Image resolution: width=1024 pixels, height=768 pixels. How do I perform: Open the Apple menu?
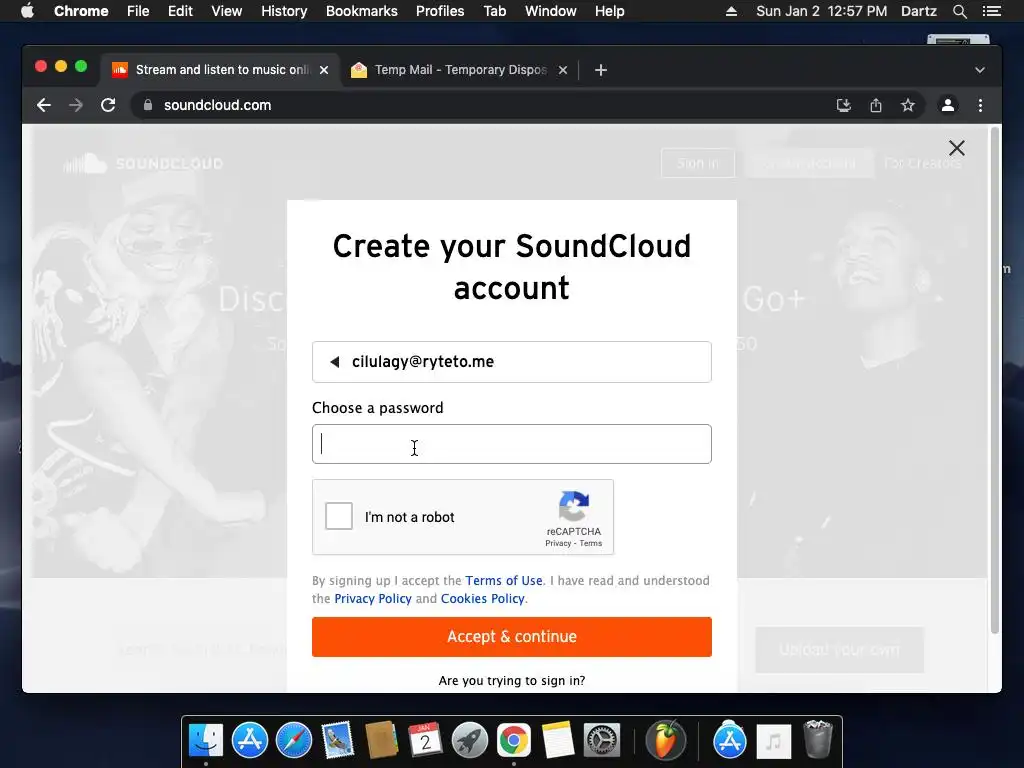[x=27, y=11]
